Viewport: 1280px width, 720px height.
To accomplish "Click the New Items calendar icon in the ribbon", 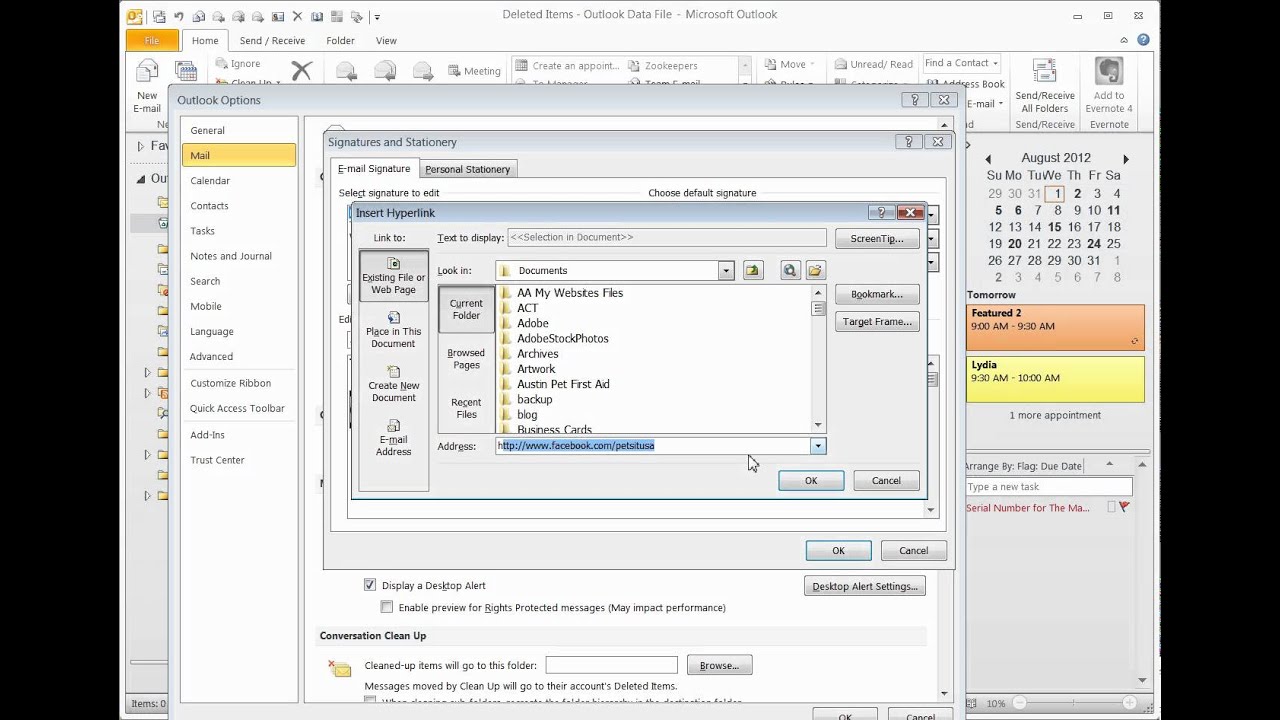I will (185, 72).
